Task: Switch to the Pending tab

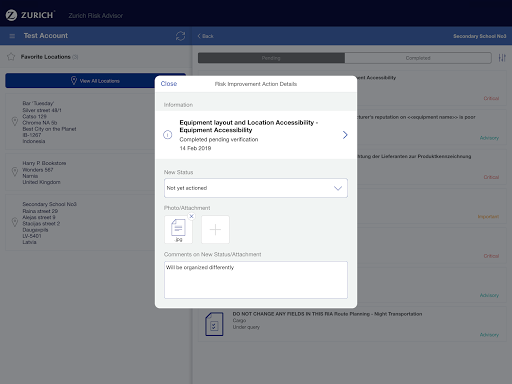Action: click(x=271, y=58)
